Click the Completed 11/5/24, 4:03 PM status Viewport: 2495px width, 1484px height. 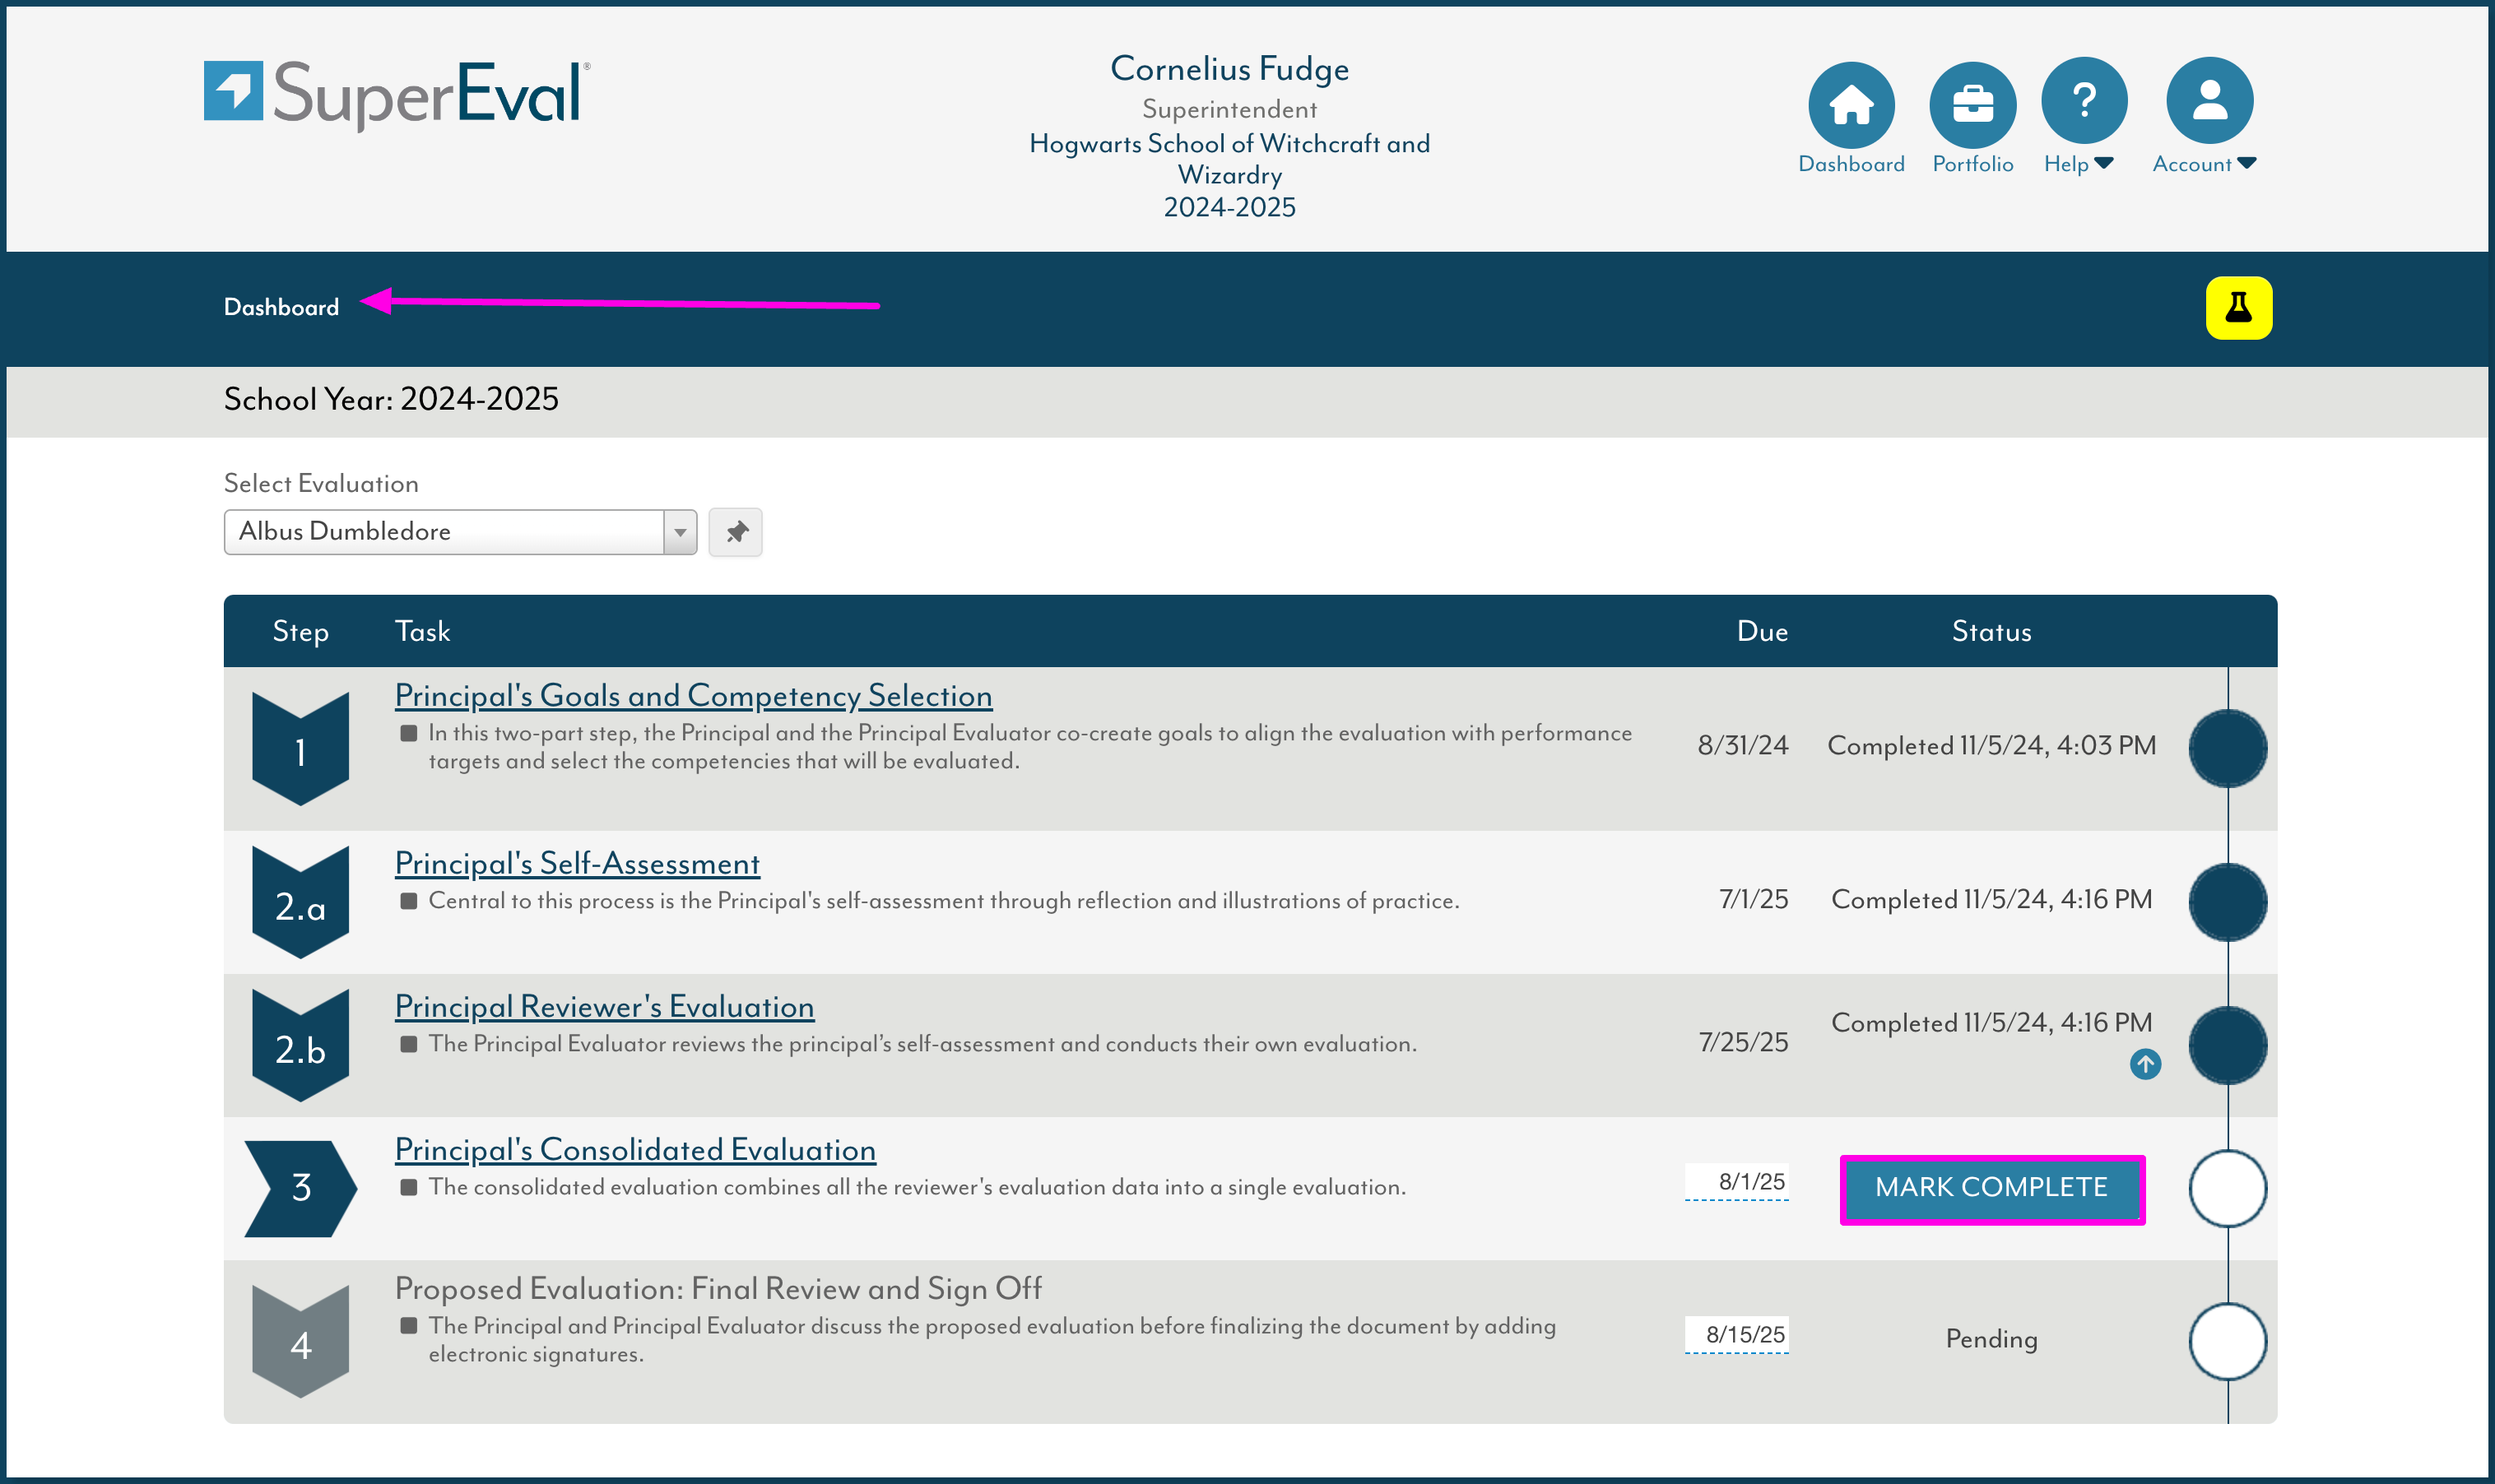coord(1991,745)
